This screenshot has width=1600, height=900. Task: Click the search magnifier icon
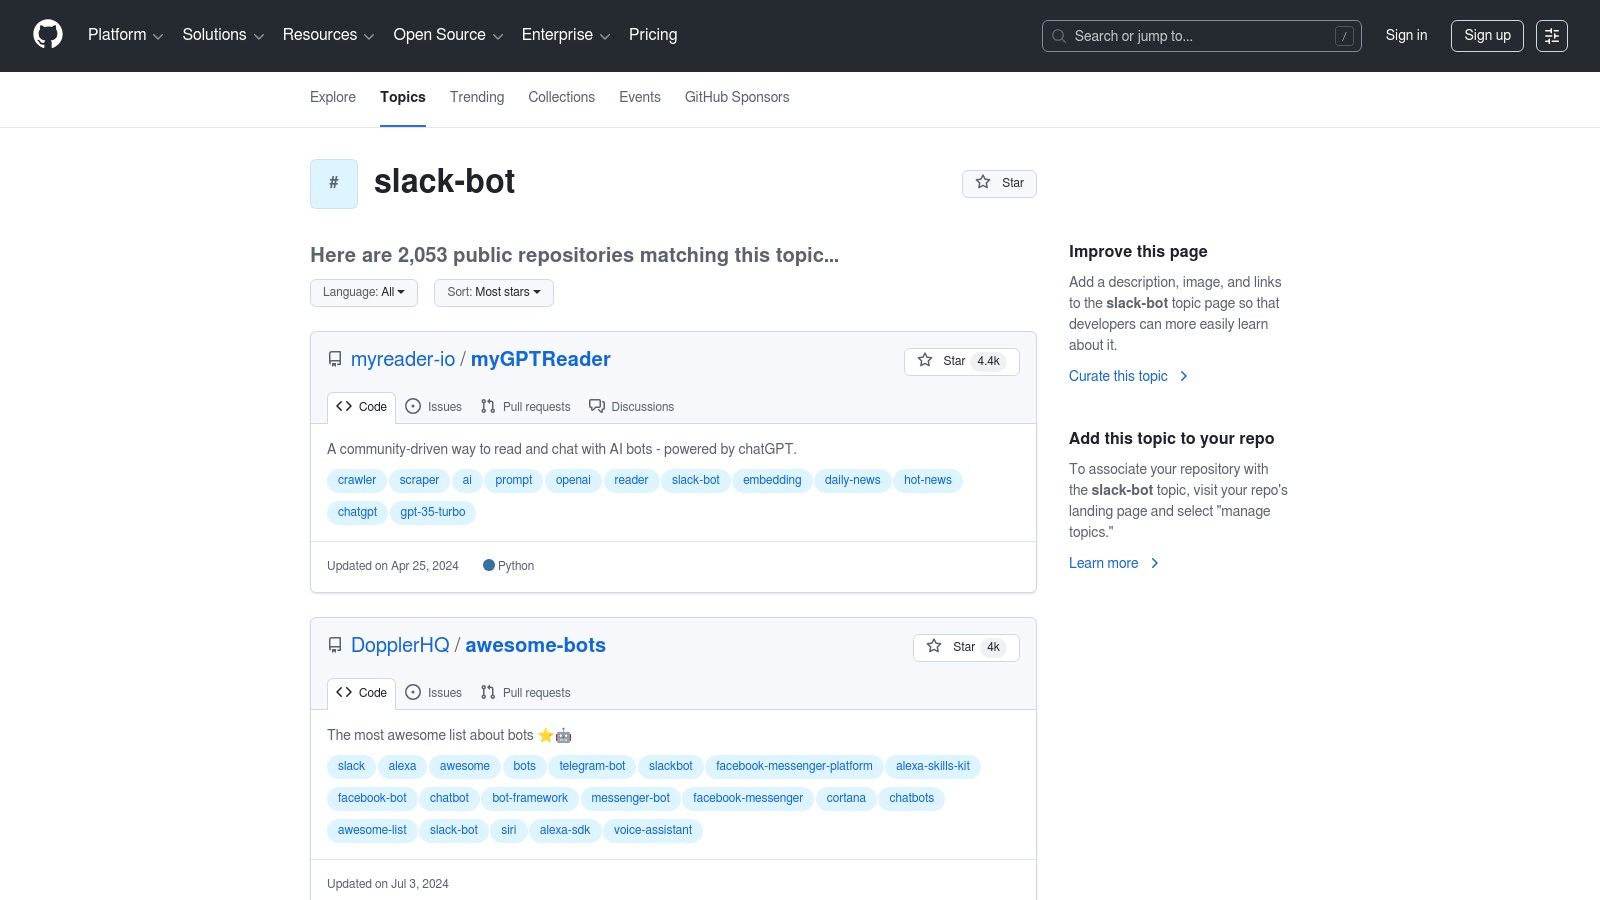coord(1059,36)
